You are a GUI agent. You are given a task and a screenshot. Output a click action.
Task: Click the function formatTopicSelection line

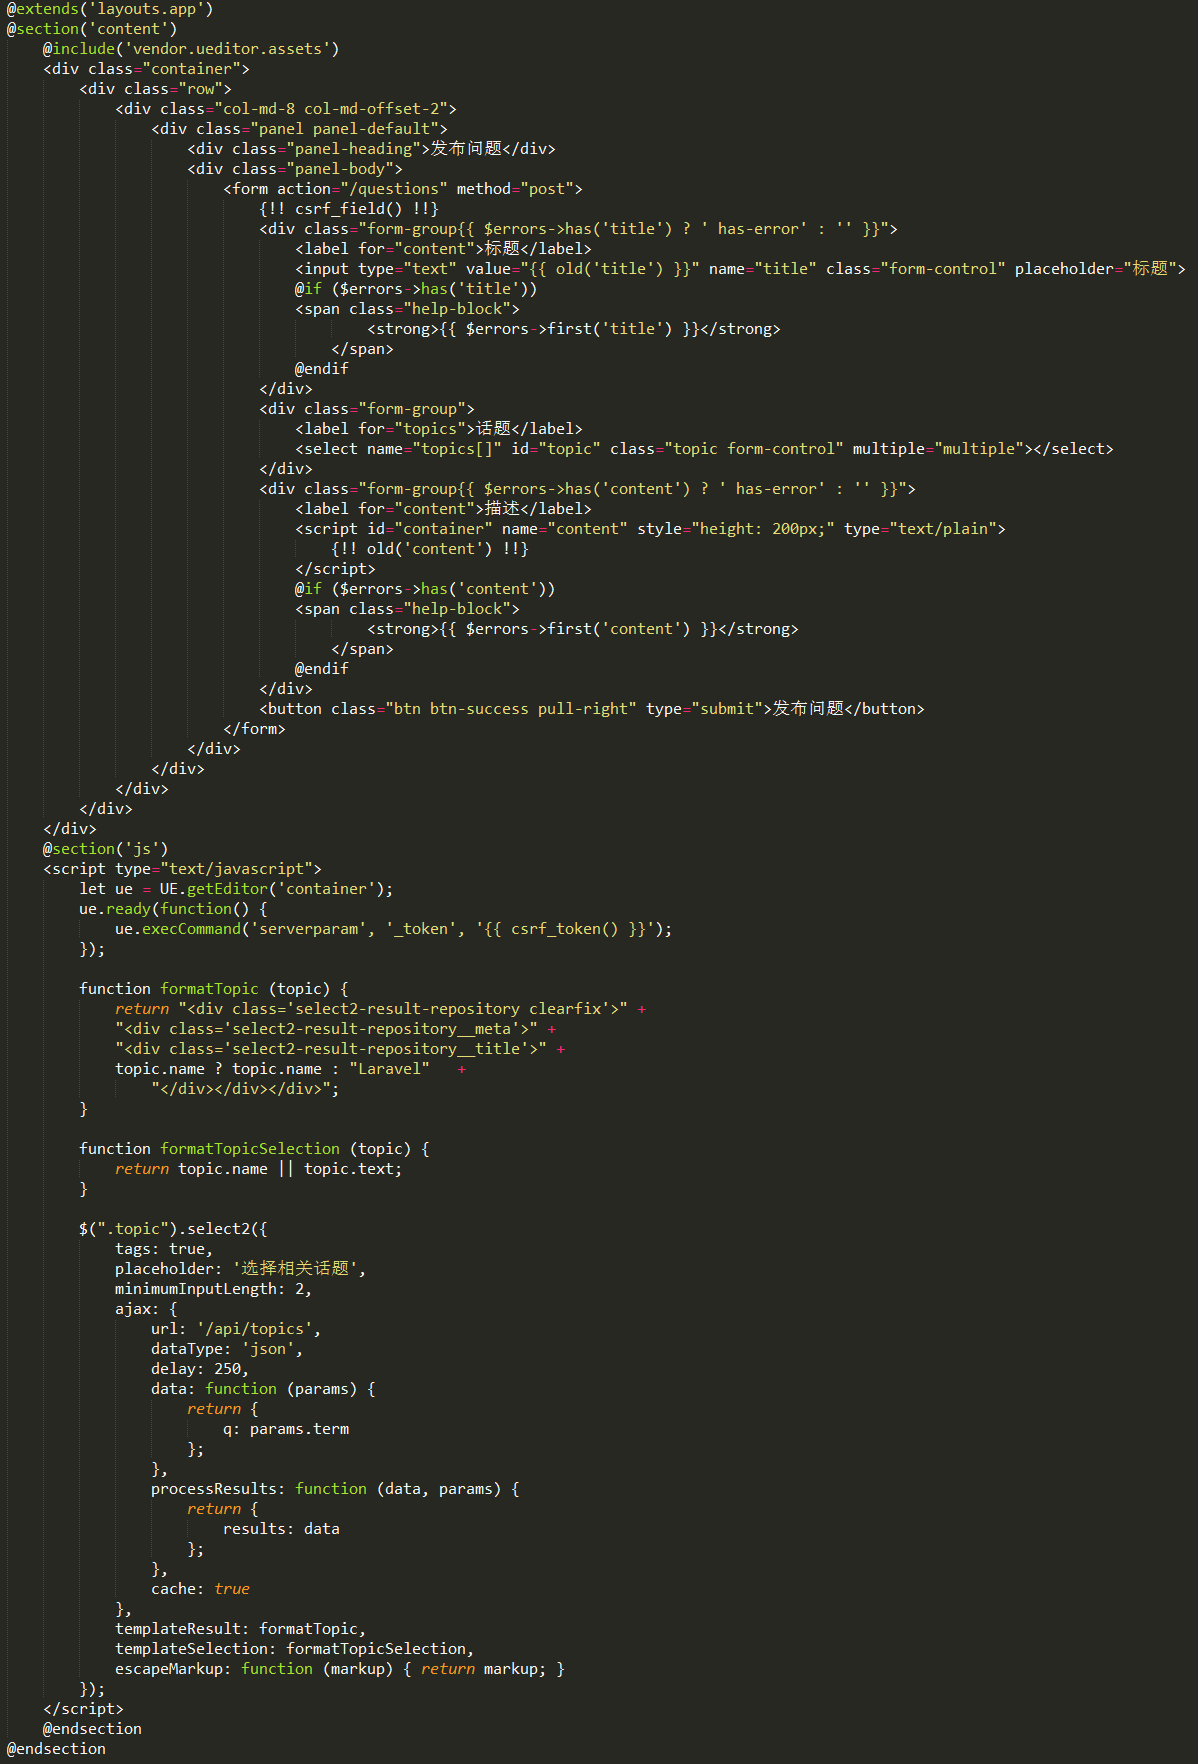(254, 1149)
